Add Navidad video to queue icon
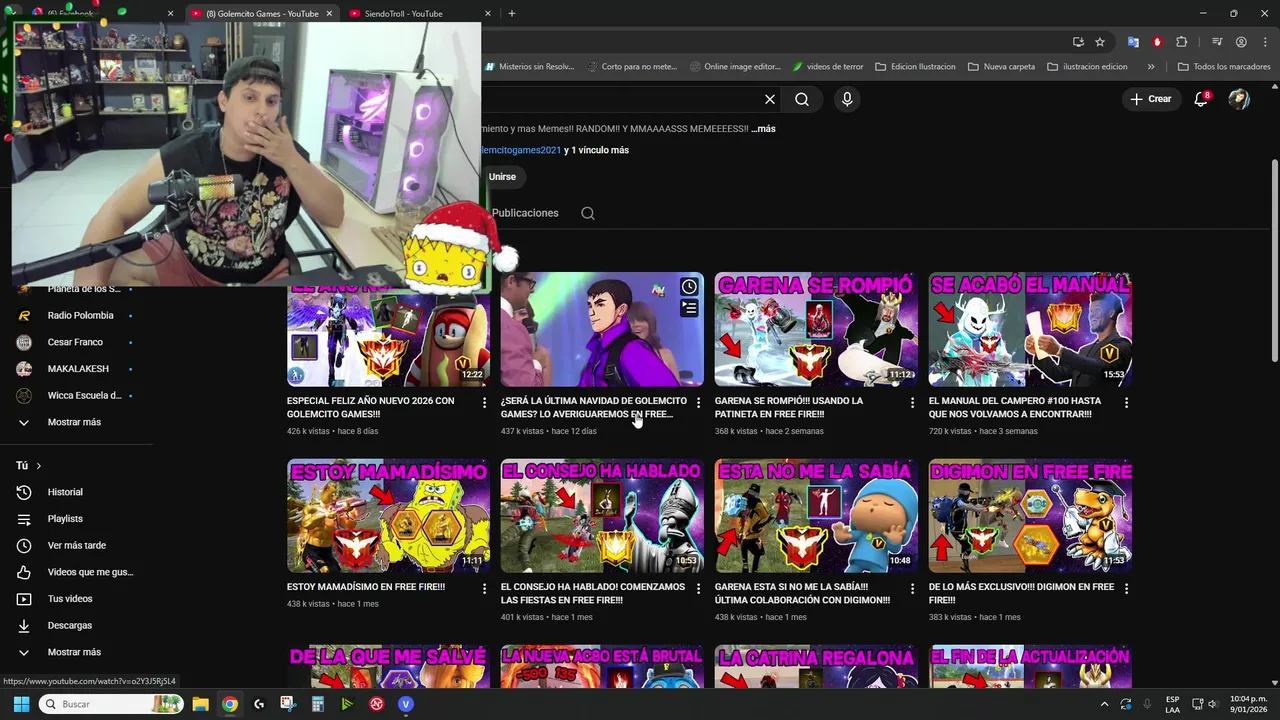1280x720 pixels. (x=689, y=309)
